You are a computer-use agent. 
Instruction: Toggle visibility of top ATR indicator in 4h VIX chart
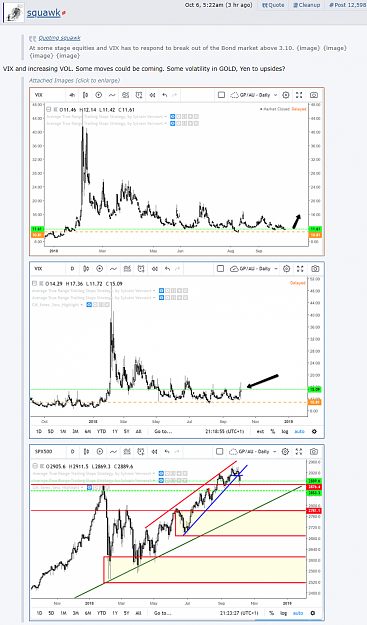pyautogui.click(x=173, y=116)
